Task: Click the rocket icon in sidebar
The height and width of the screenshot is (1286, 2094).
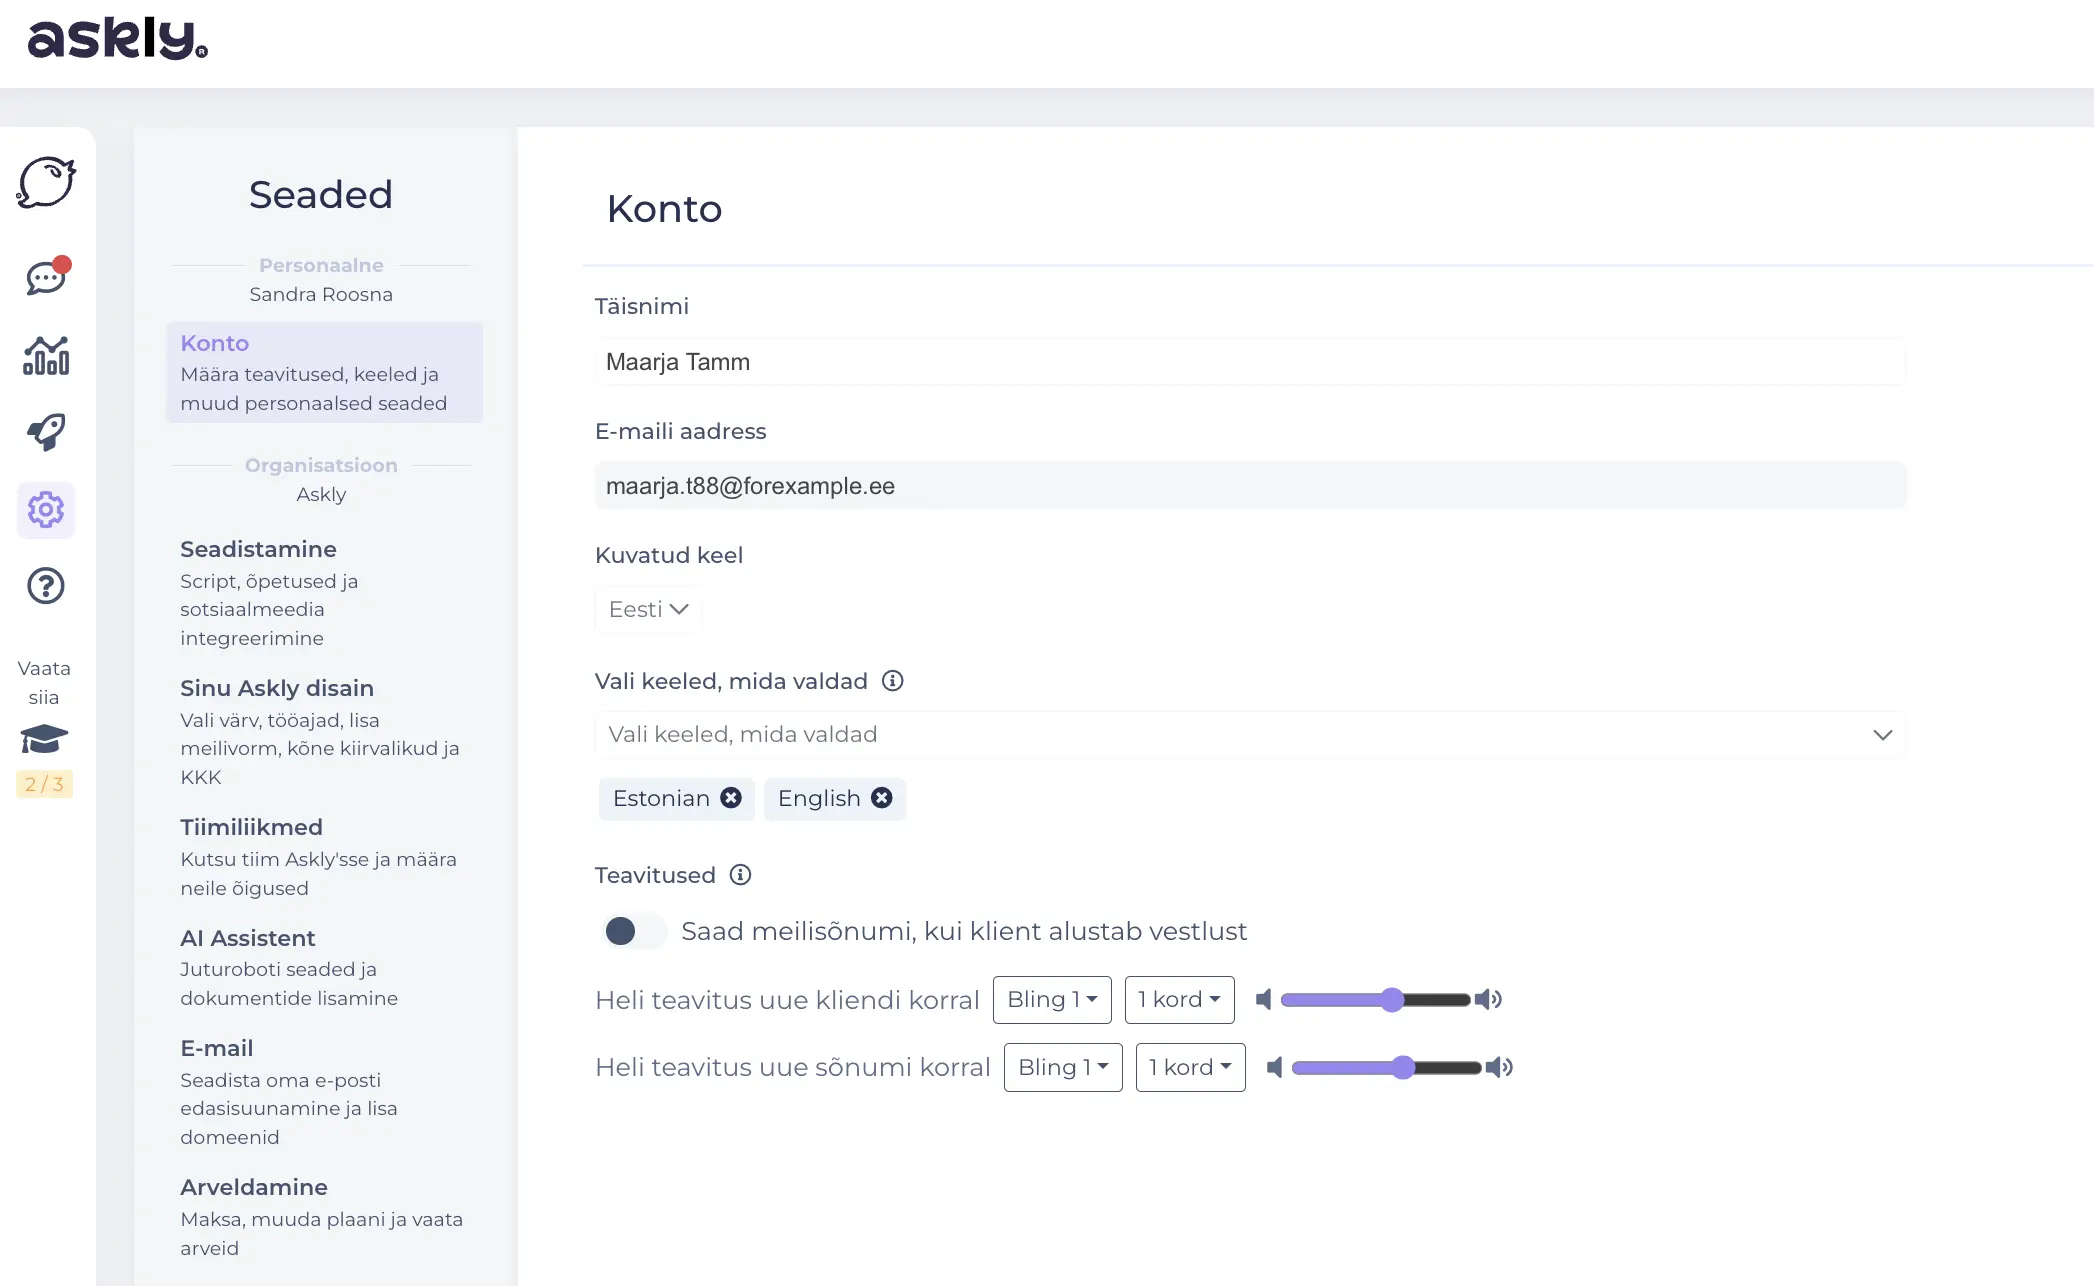Action: [46, 432]
